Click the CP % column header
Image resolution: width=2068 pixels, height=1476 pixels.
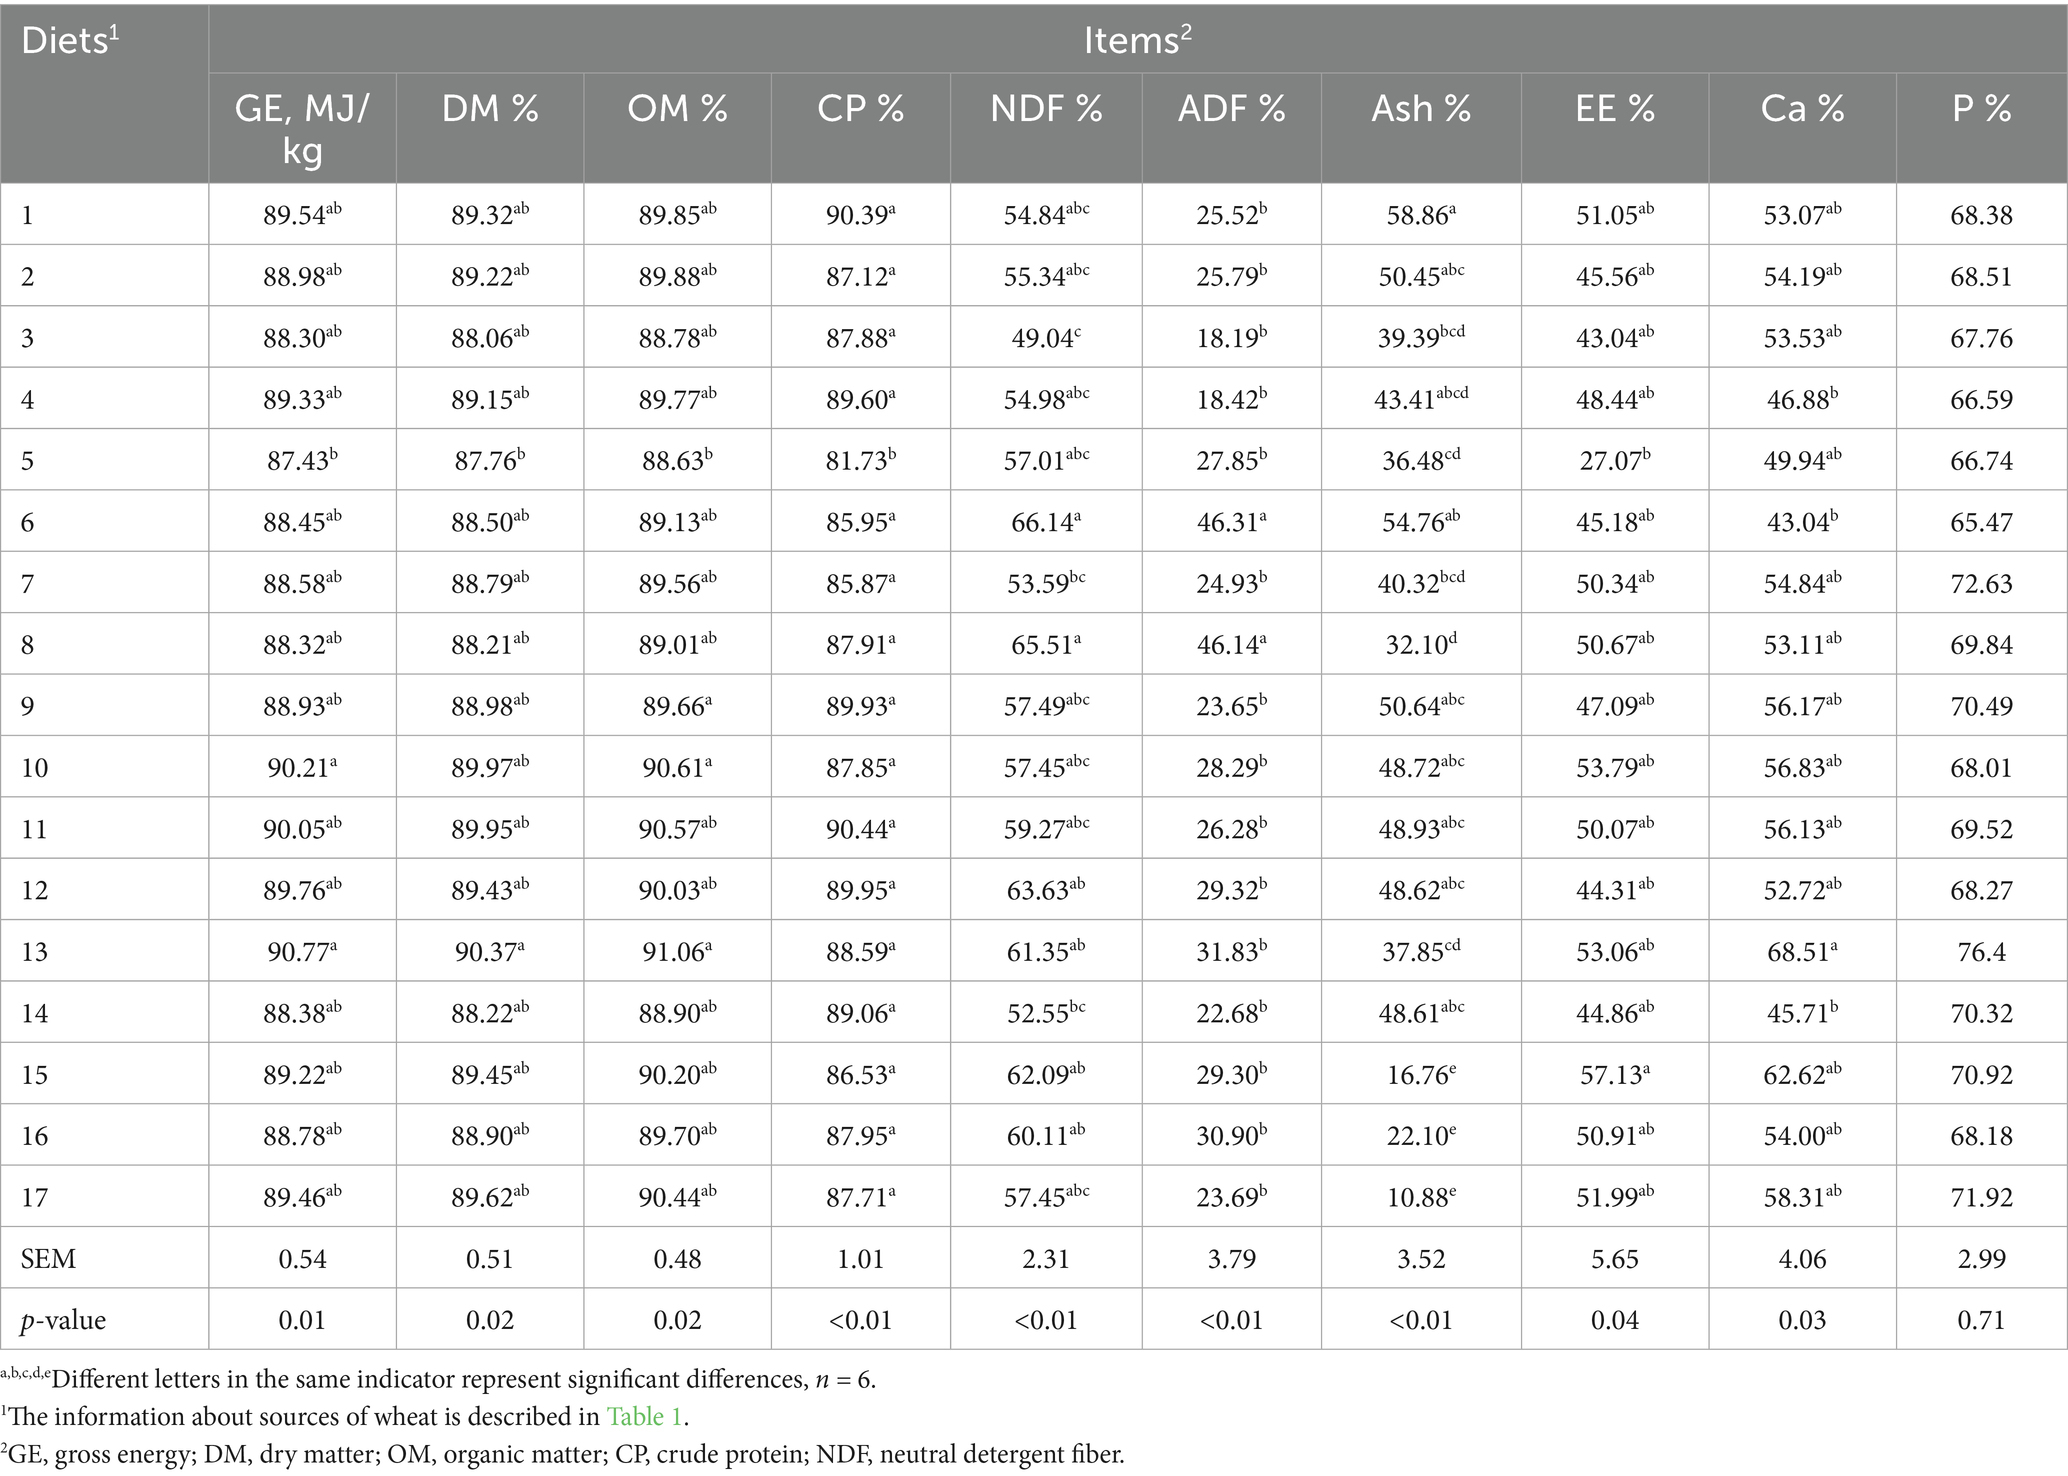click(x=860, y=108)
